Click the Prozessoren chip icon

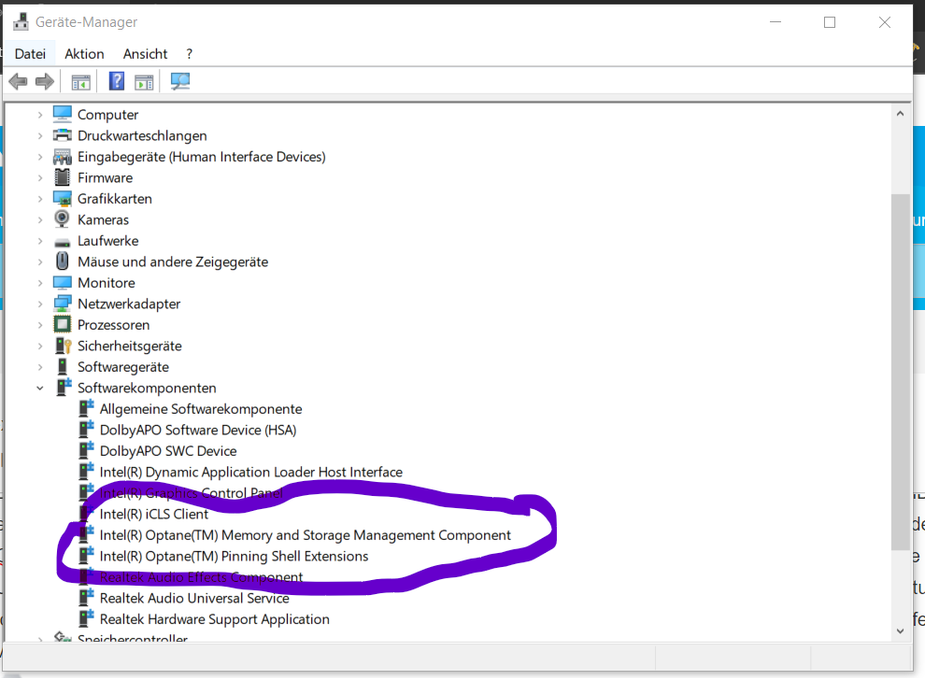[62, 325]
